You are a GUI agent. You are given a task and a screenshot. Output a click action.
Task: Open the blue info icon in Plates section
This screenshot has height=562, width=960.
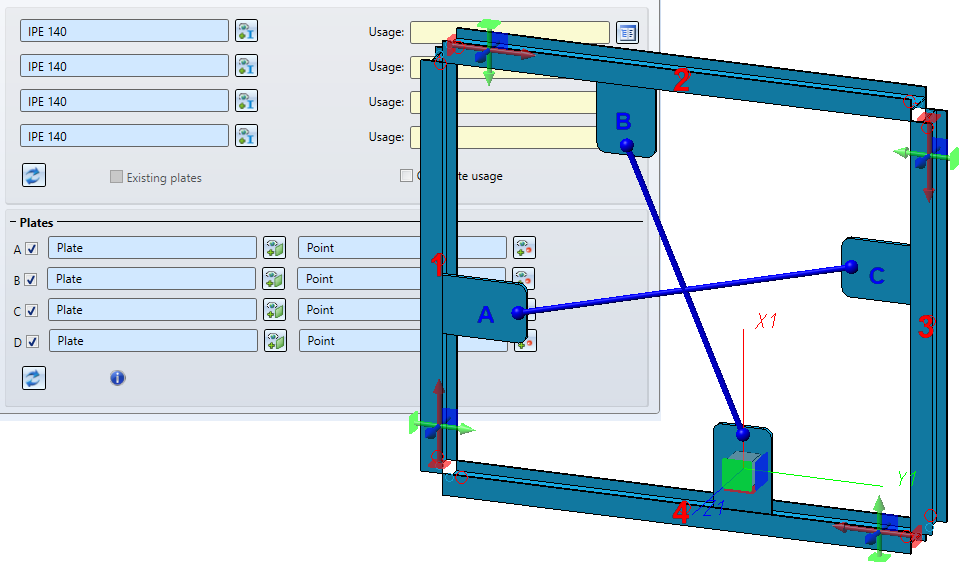(118, 378)
